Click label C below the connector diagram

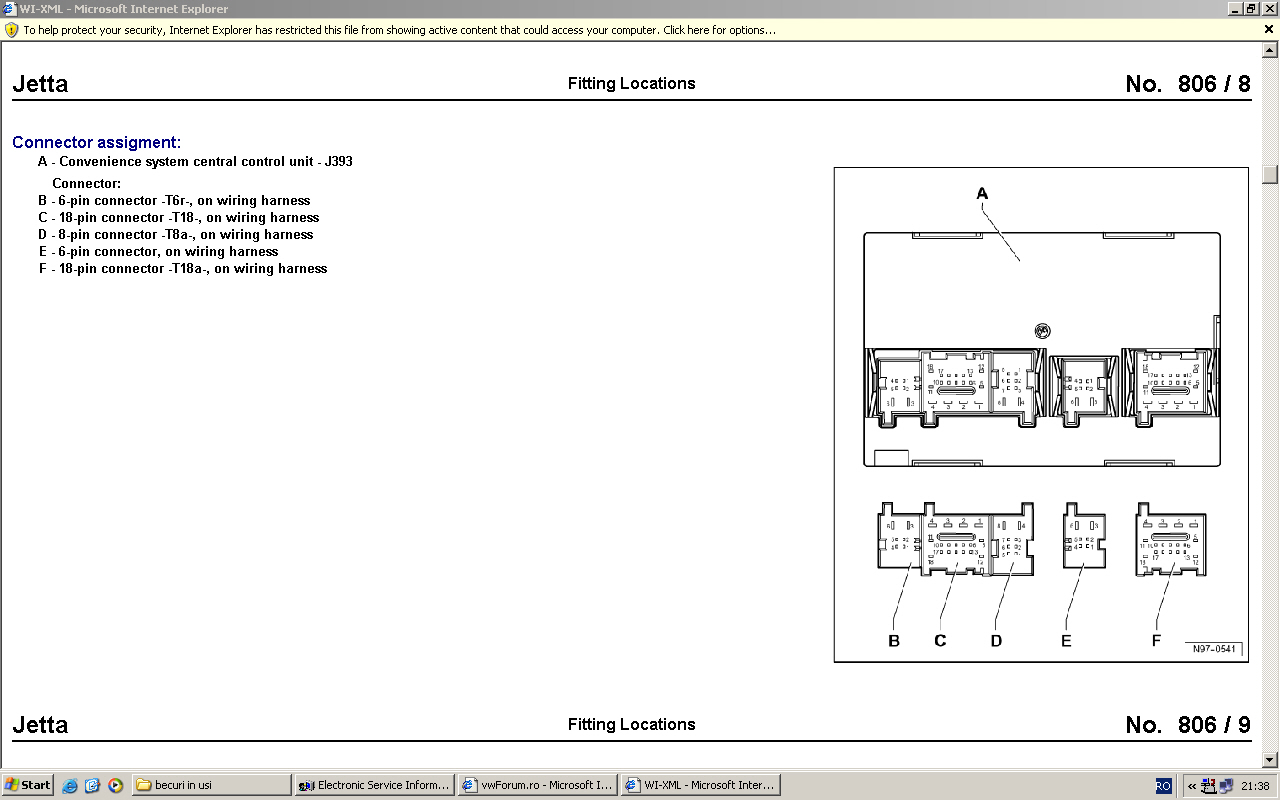940,641
